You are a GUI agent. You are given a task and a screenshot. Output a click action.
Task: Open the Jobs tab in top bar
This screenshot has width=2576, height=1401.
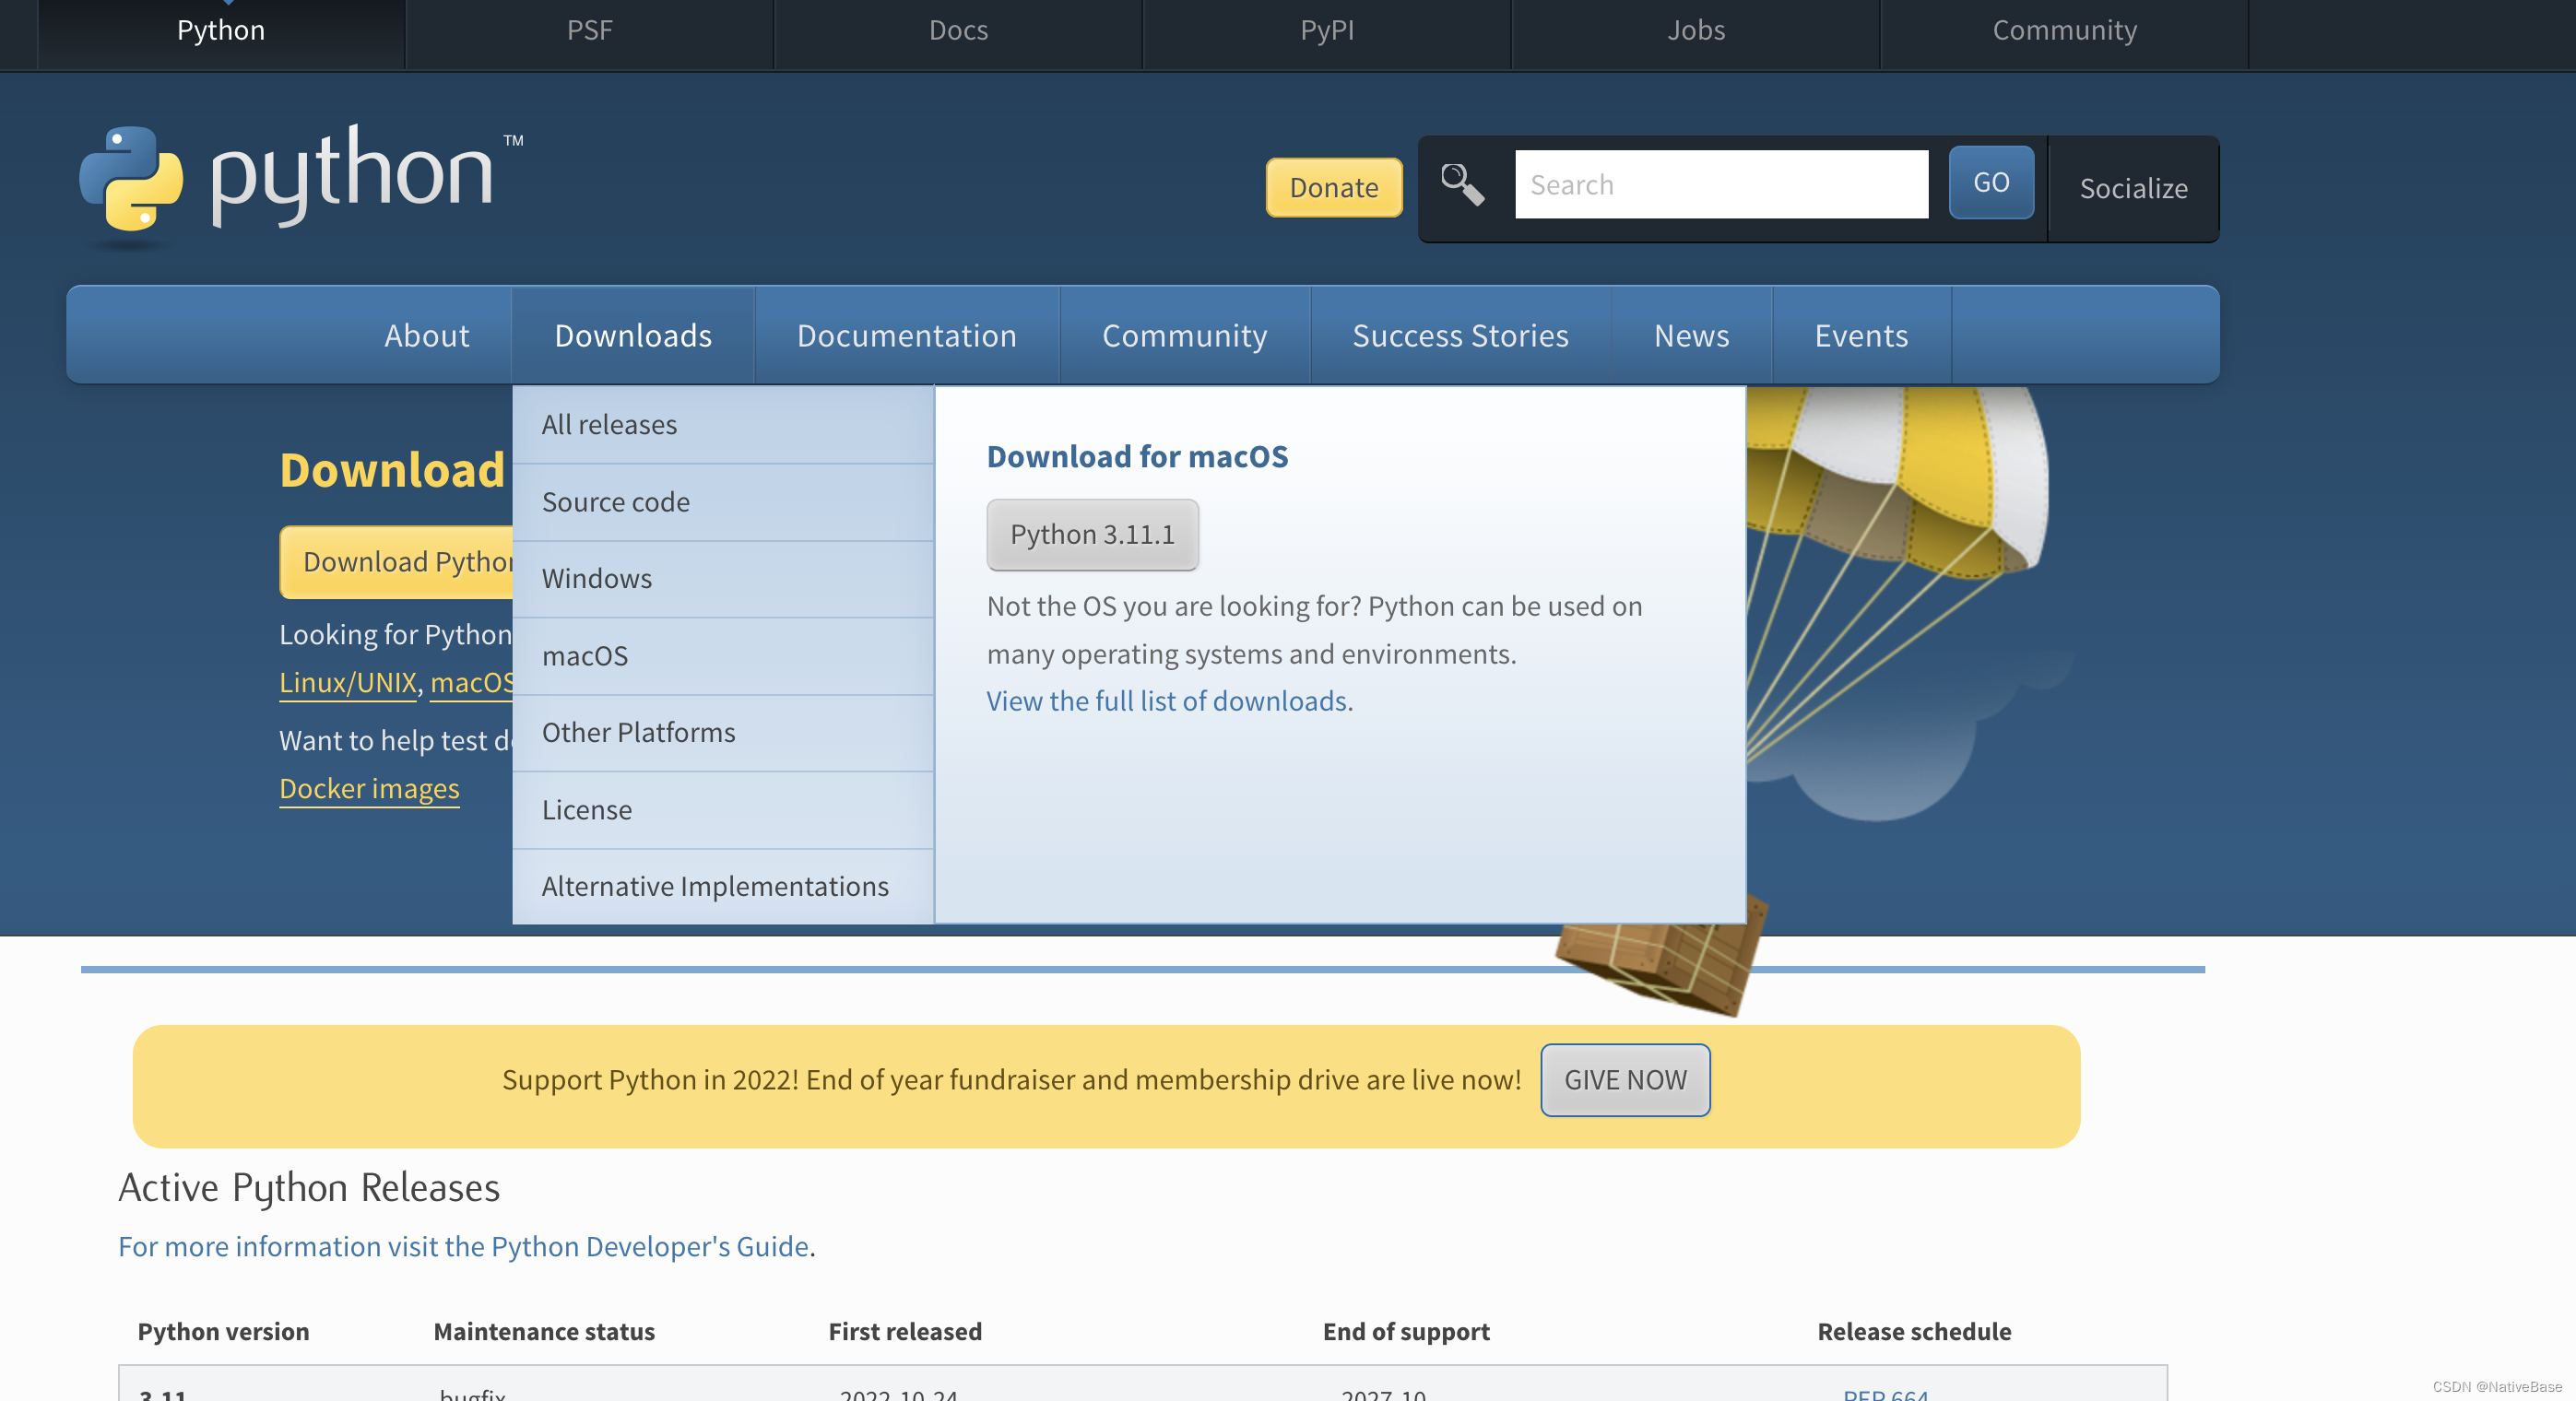click(x=1696, y=31)
